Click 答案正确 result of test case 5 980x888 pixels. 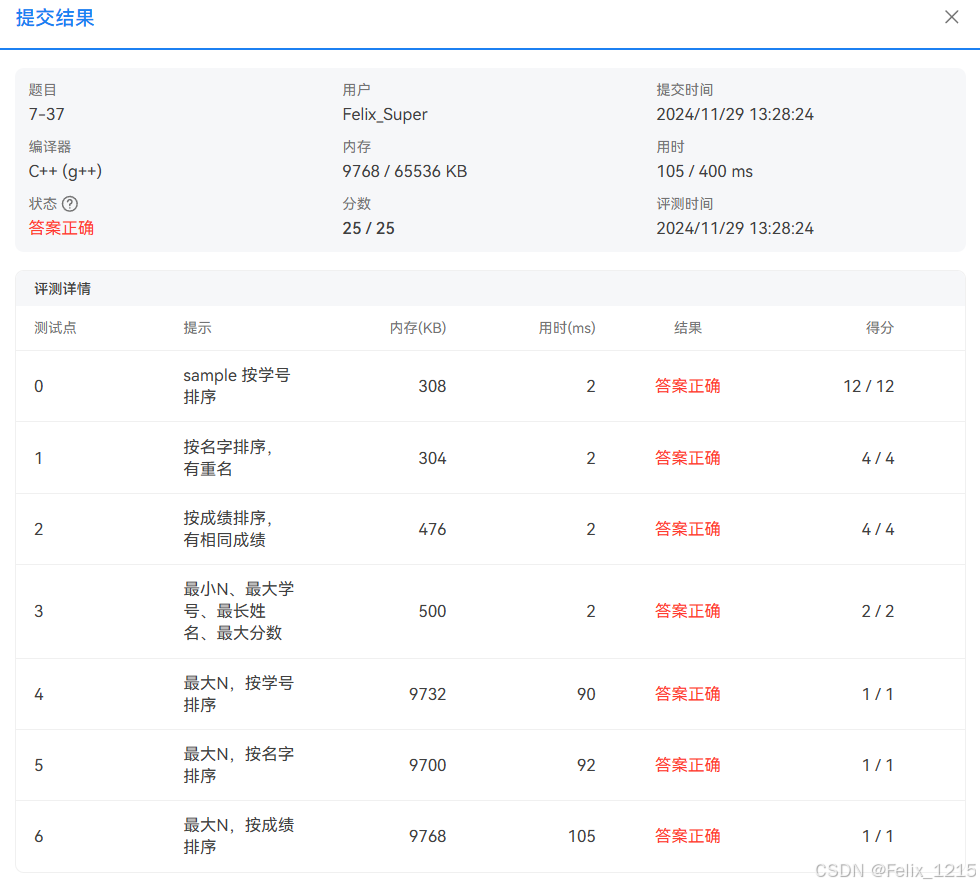[687, 765]
